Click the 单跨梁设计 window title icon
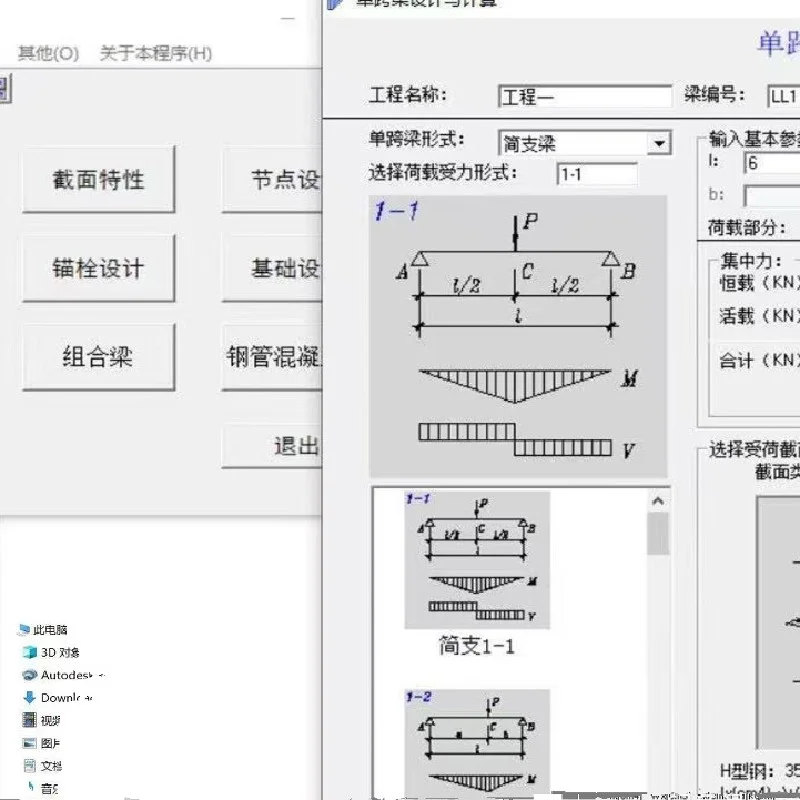This screenshot has height=800, width=800. click(x=335, y=4)
